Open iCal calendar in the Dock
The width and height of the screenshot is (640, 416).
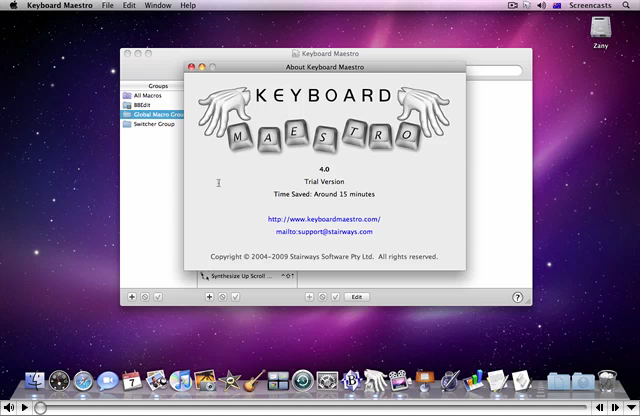click(x=132, y=381)
